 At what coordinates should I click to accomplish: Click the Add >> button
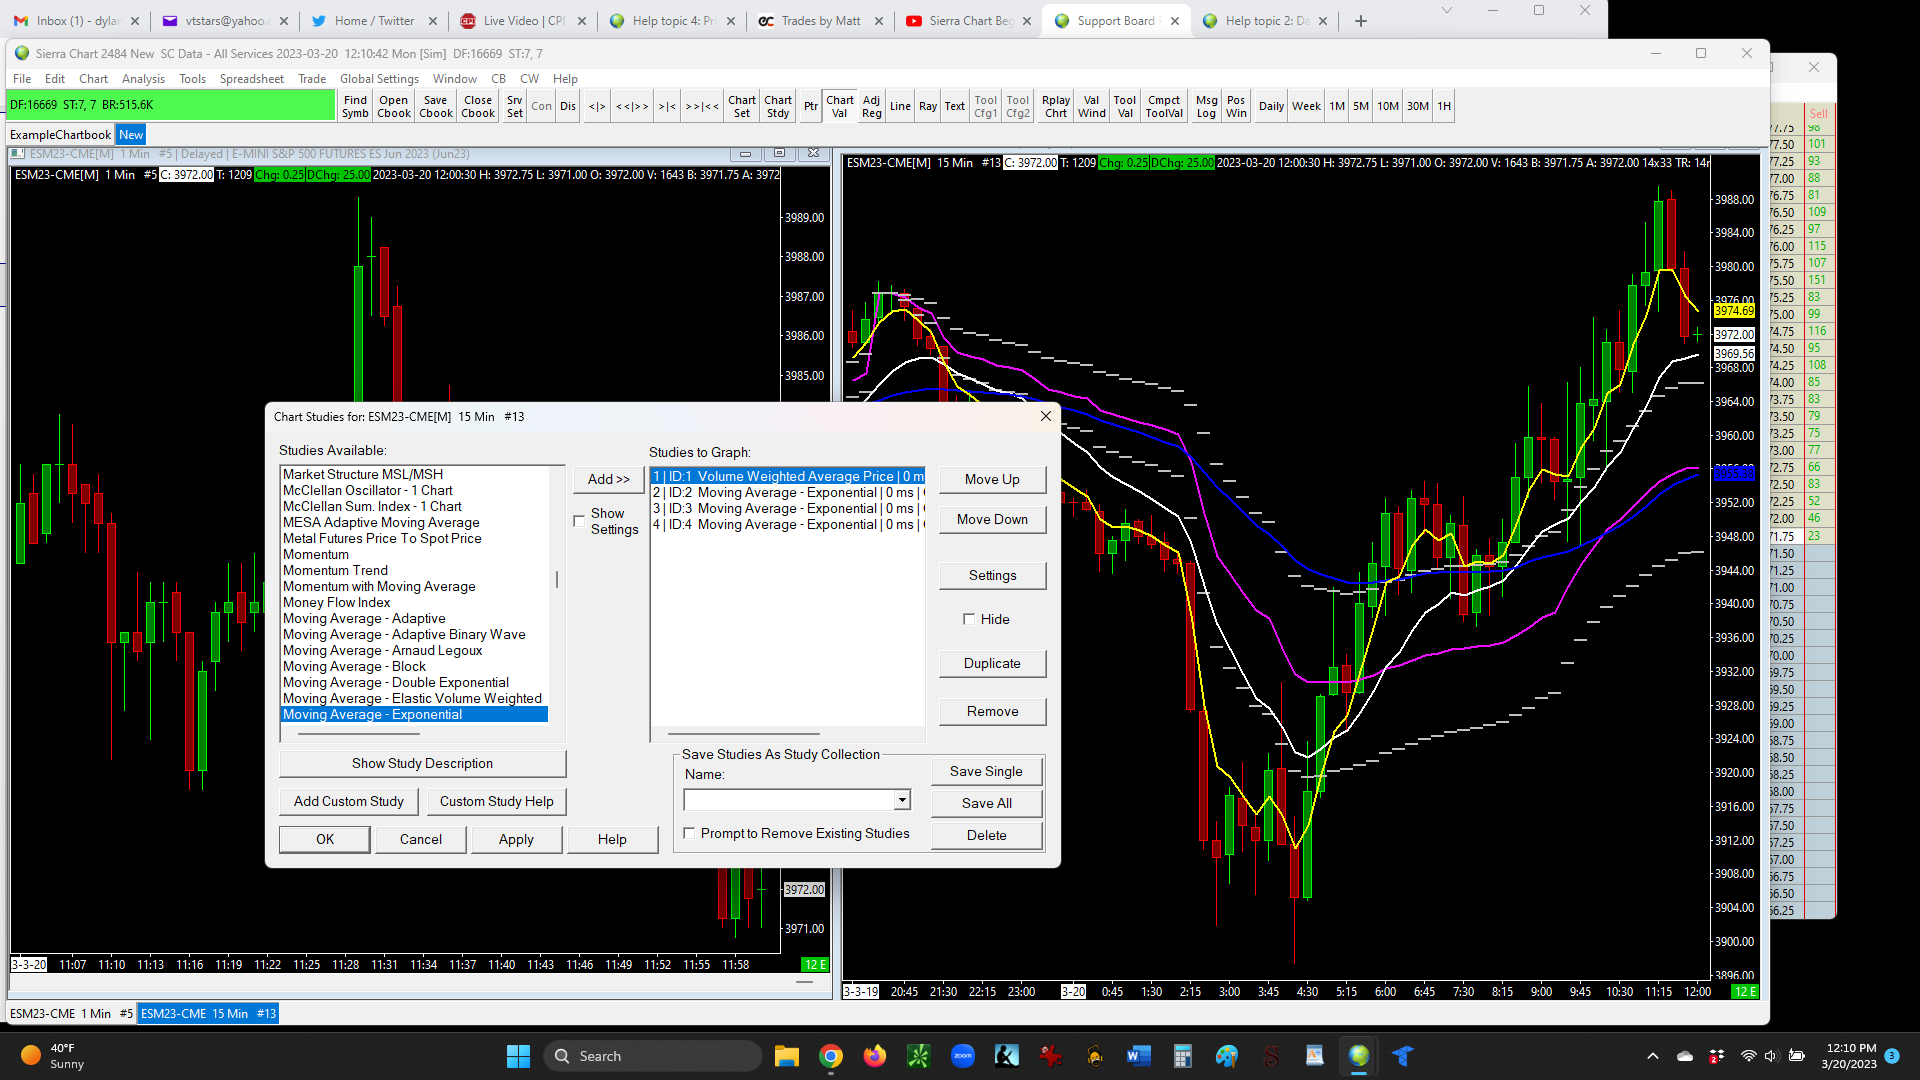[x=608, y=479]
